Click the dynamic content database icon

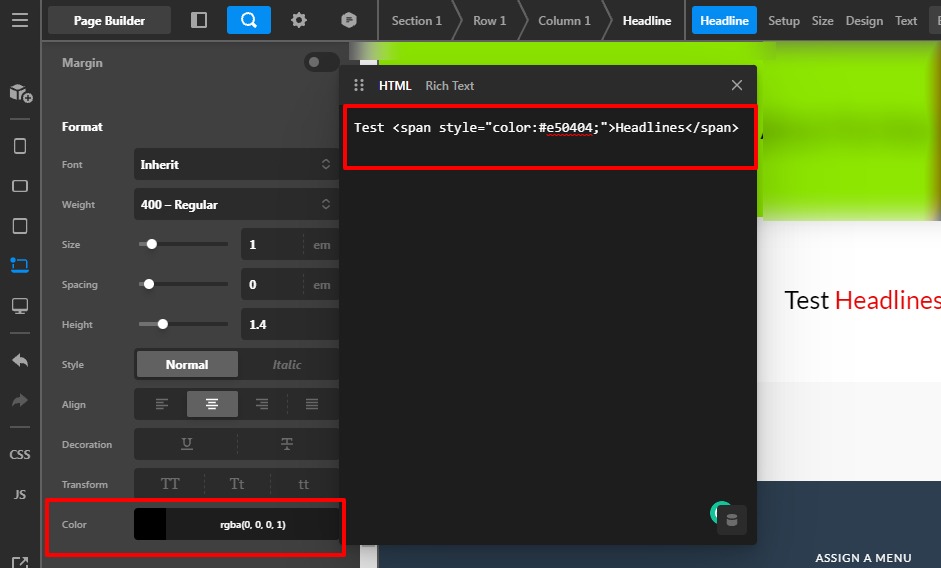tap(732, 520)
